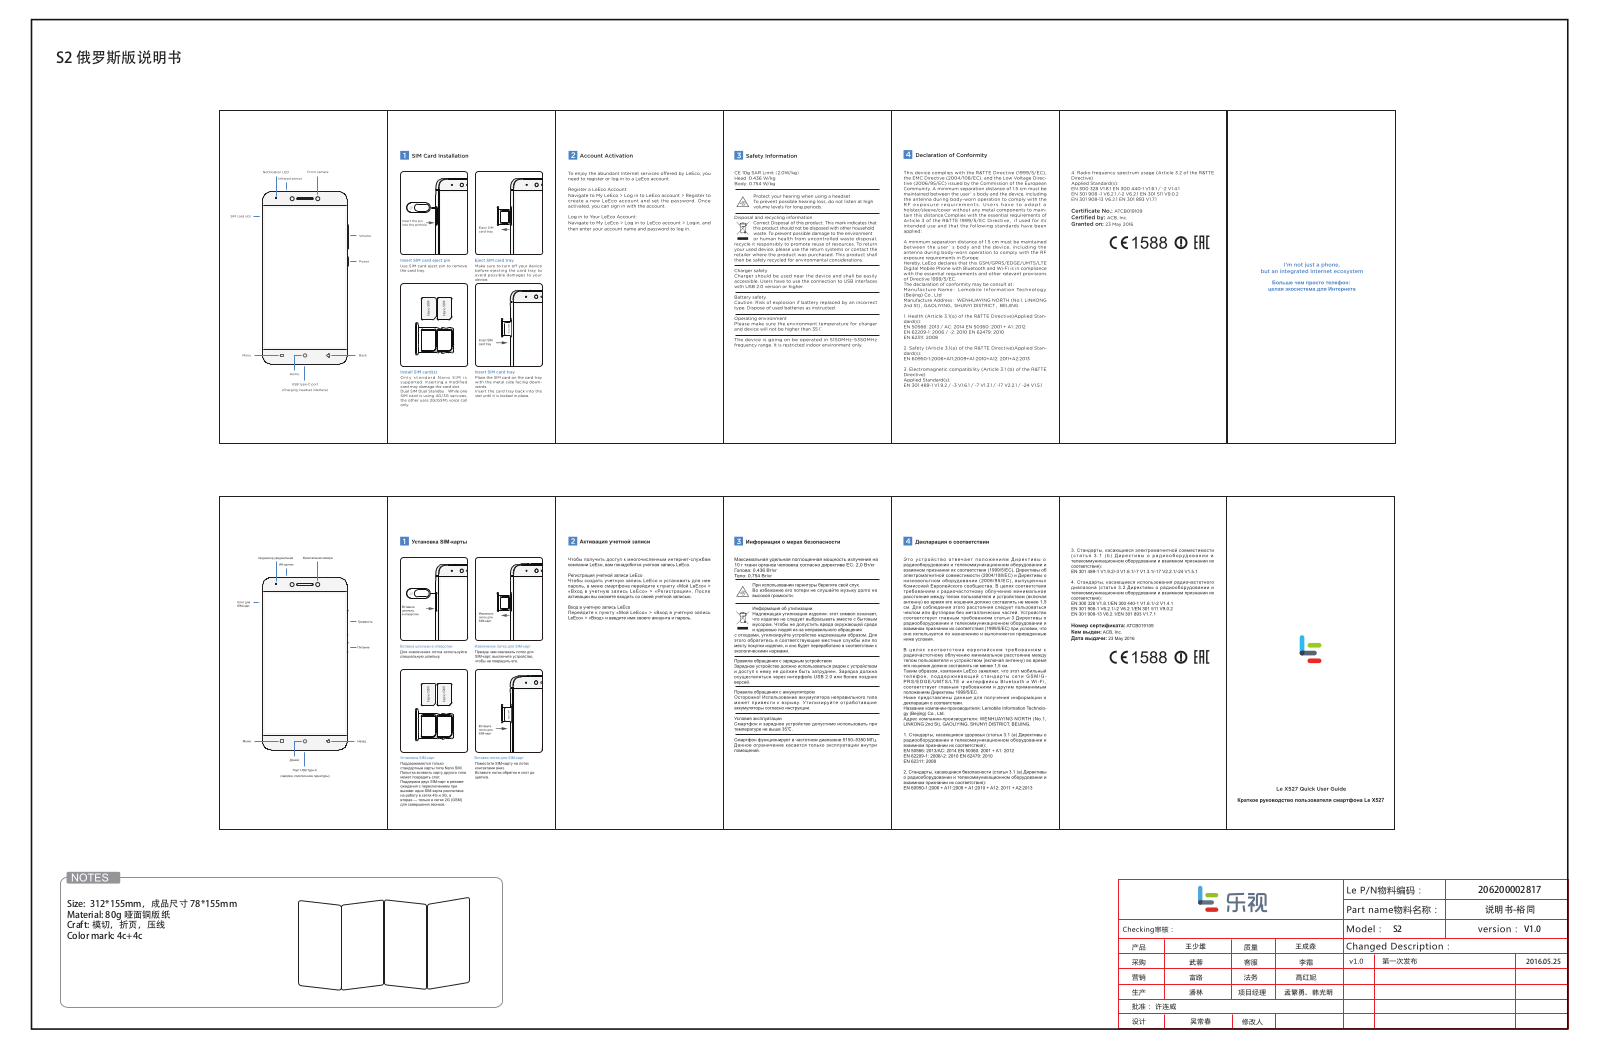
Task: Click the title 'S2 俄罗斯版说明书'
Action: (119, 58)
